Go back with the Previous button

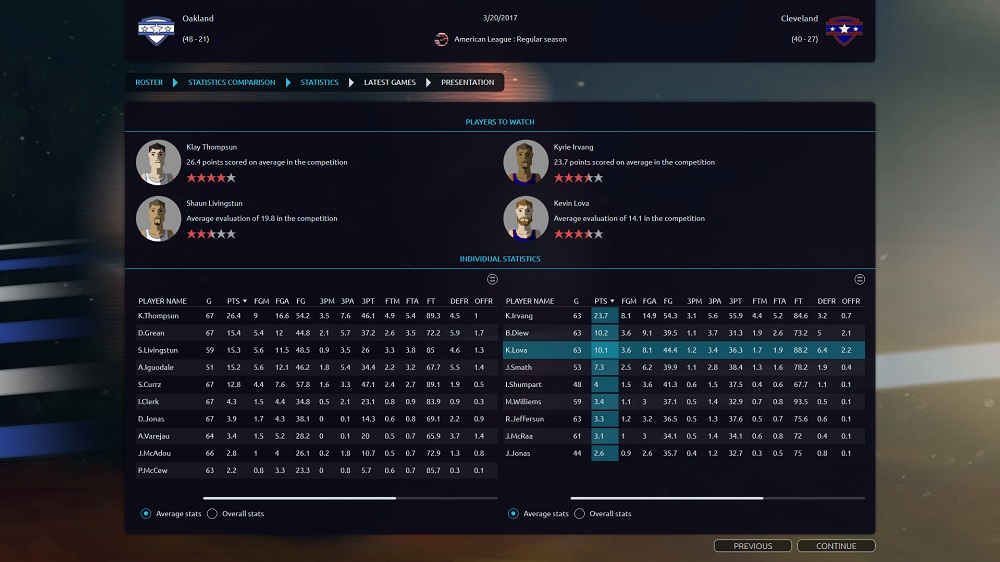point(752,546)
